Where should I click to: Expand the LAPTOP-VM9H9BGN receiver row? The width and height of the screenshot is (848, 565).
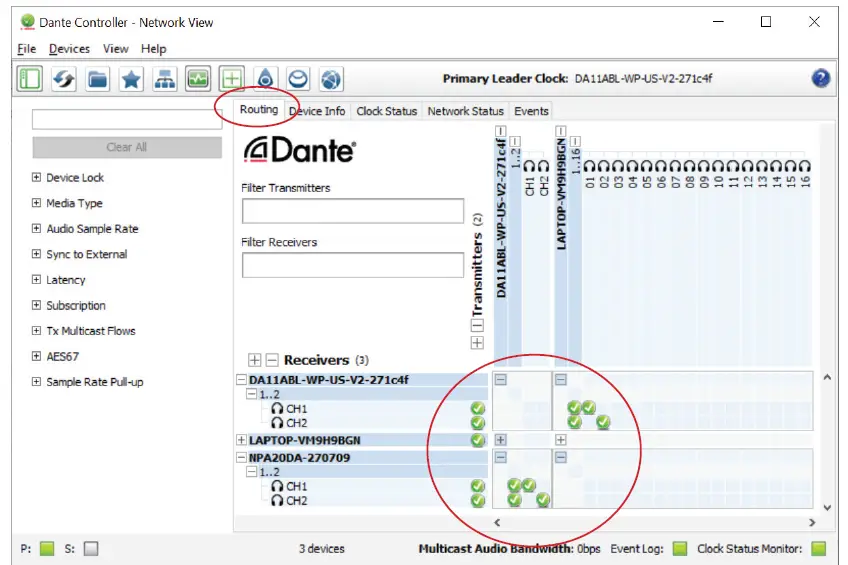pos(242,440)
